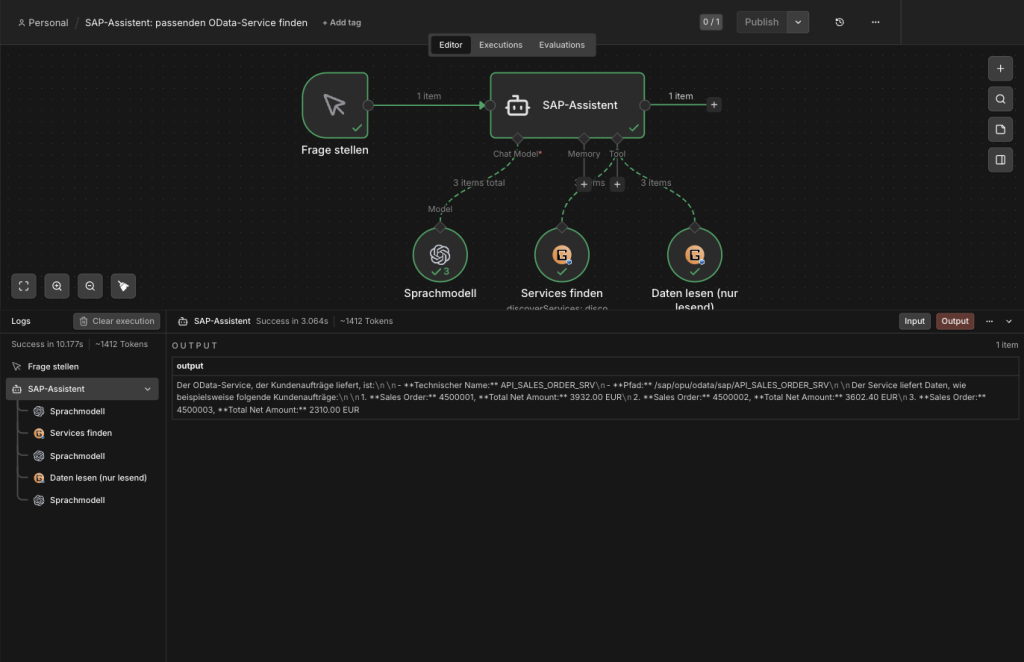The width and height of the screenshot is (1024, 662).
Task: Click the 0 / 1 counter badge
Action: (711, 22)
